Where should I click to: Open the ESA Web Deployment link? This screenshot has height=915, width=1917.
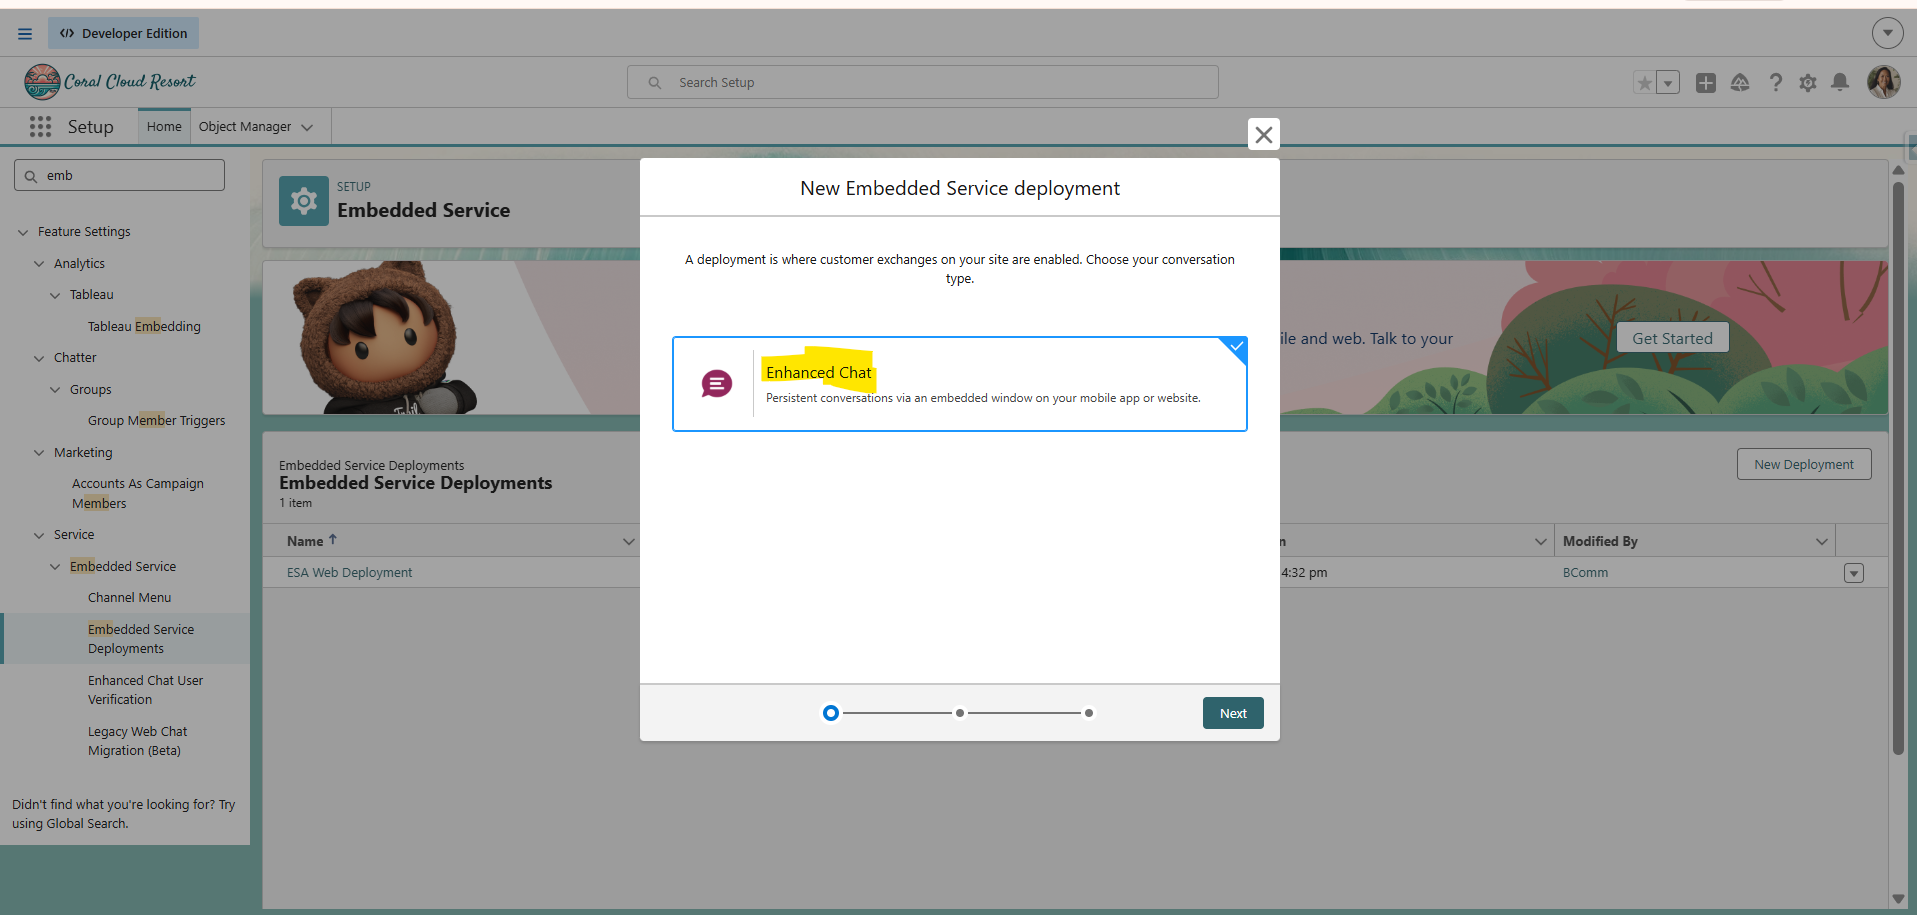click(349, 573)
